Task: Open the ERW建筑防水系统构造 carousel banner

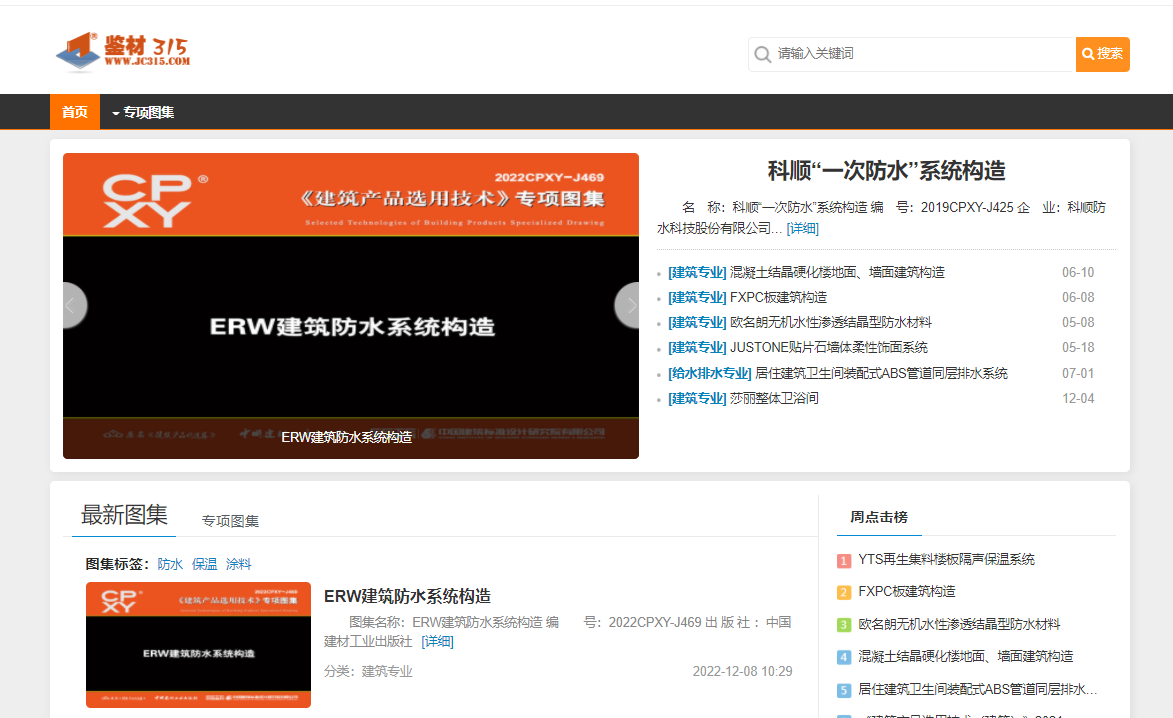Action: [x=351, y=306]
